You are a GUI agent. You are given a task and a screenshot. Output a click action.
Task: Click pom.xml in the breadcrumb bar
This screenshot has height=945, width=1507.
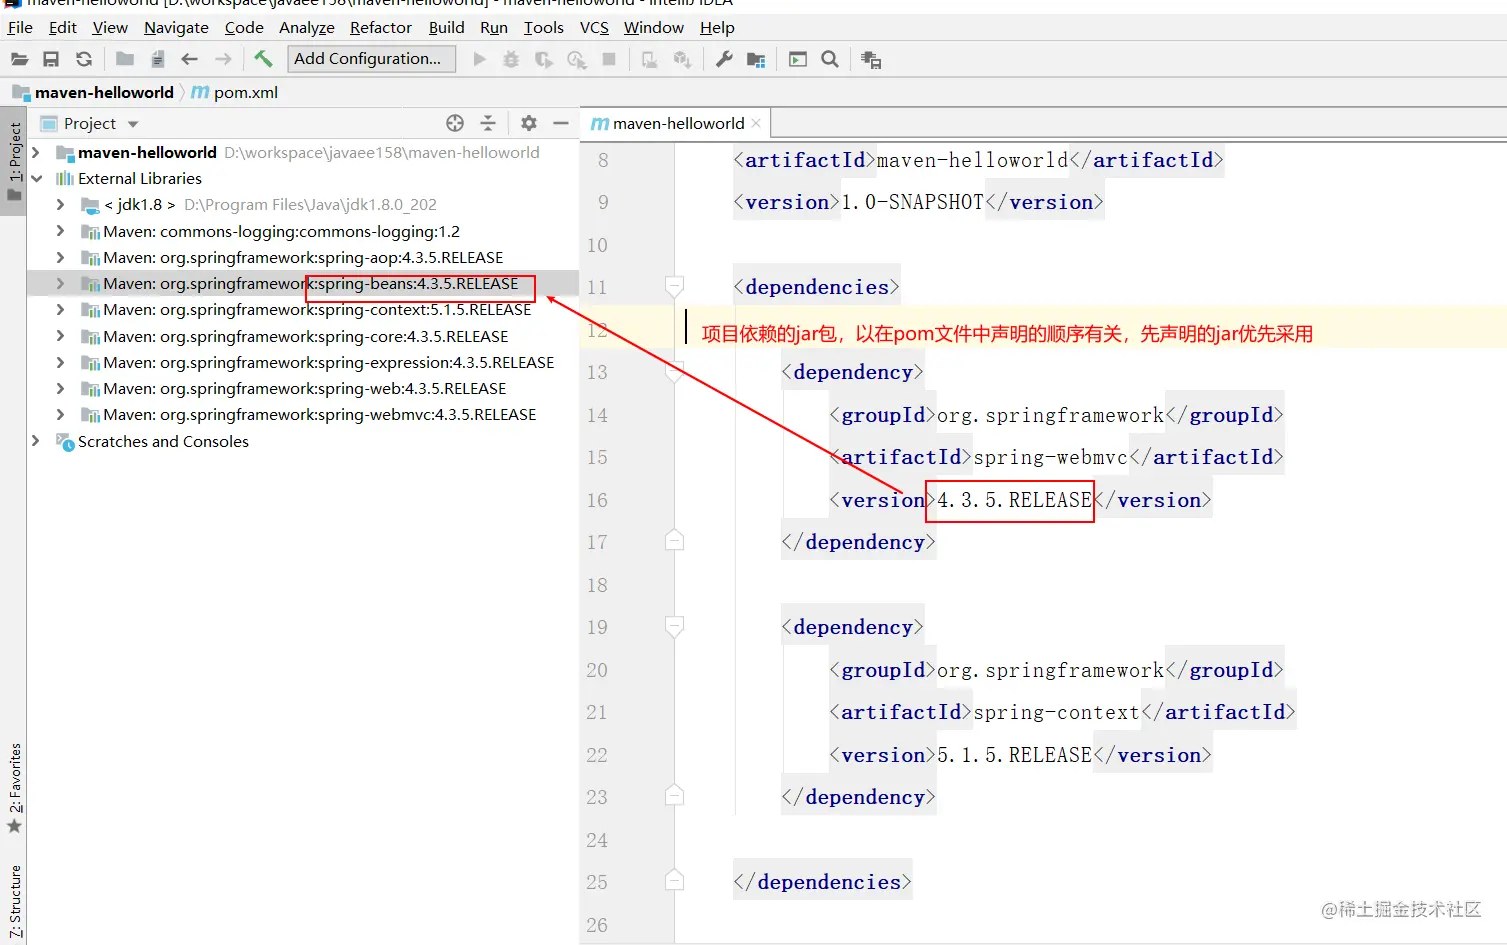click(245, 92)
